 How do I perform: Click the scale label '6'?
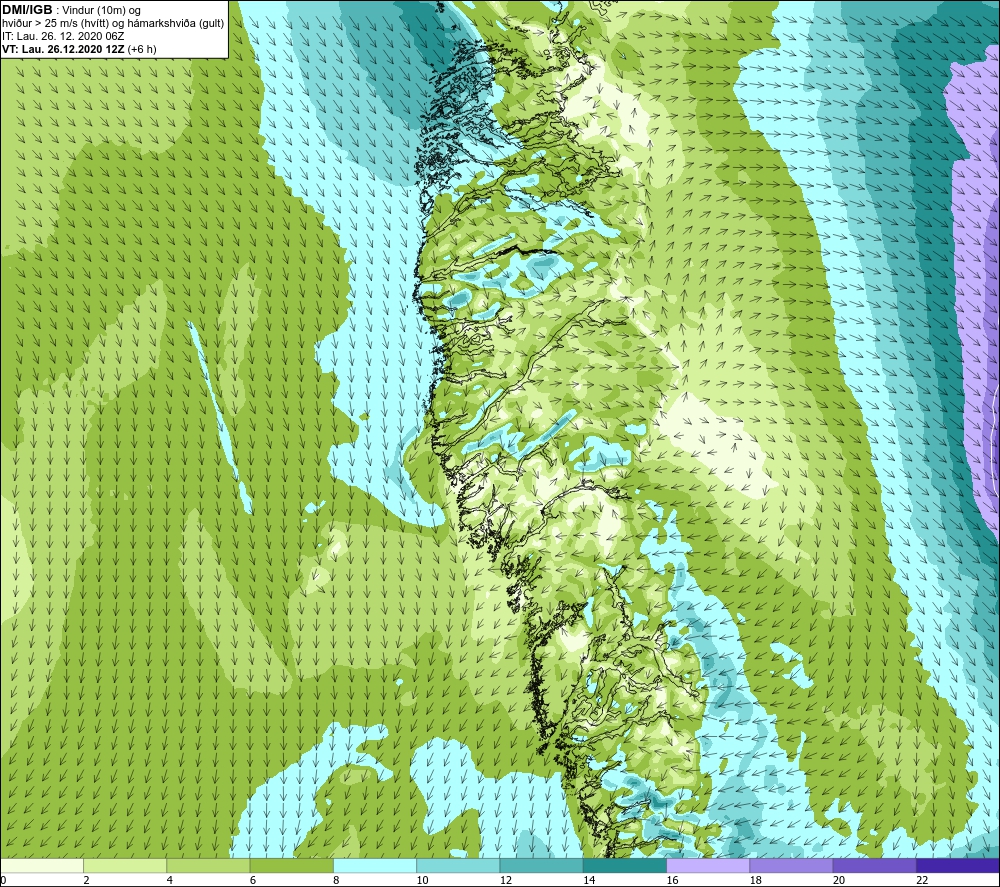[253, 881]
